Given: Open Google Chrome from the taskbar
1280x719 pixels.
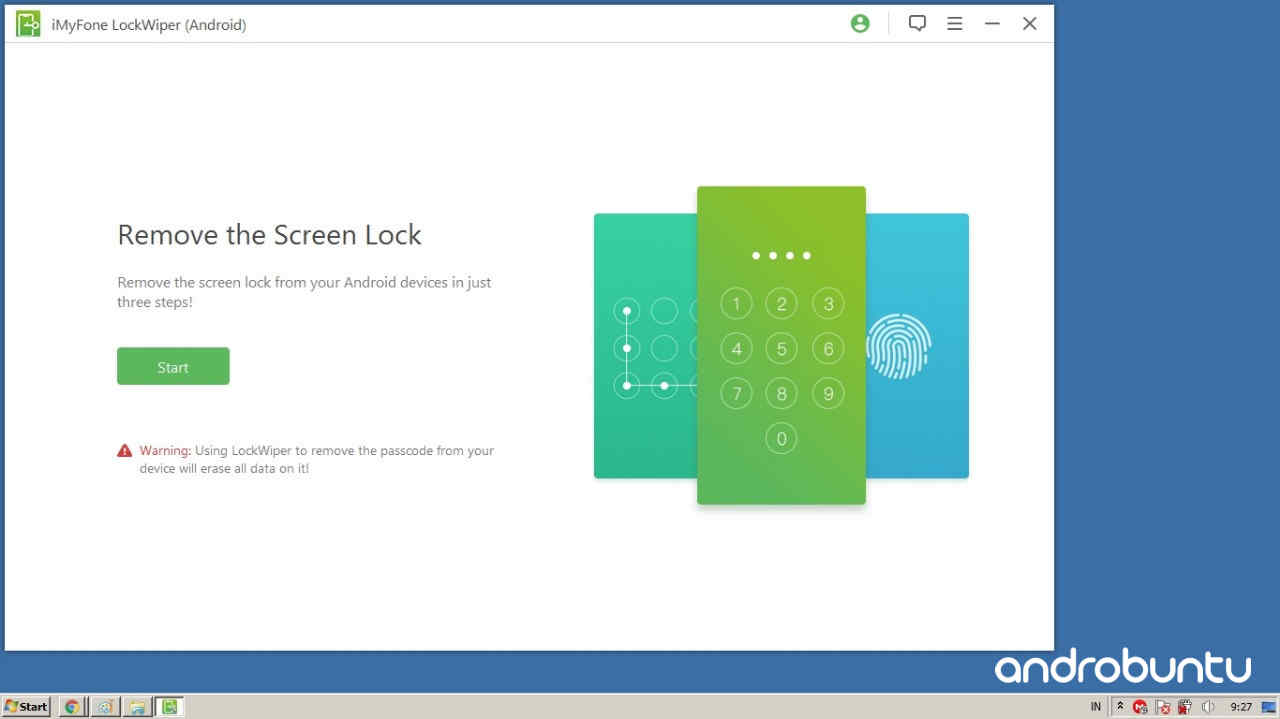Looking at the screenshot, I should click(71, 706).
